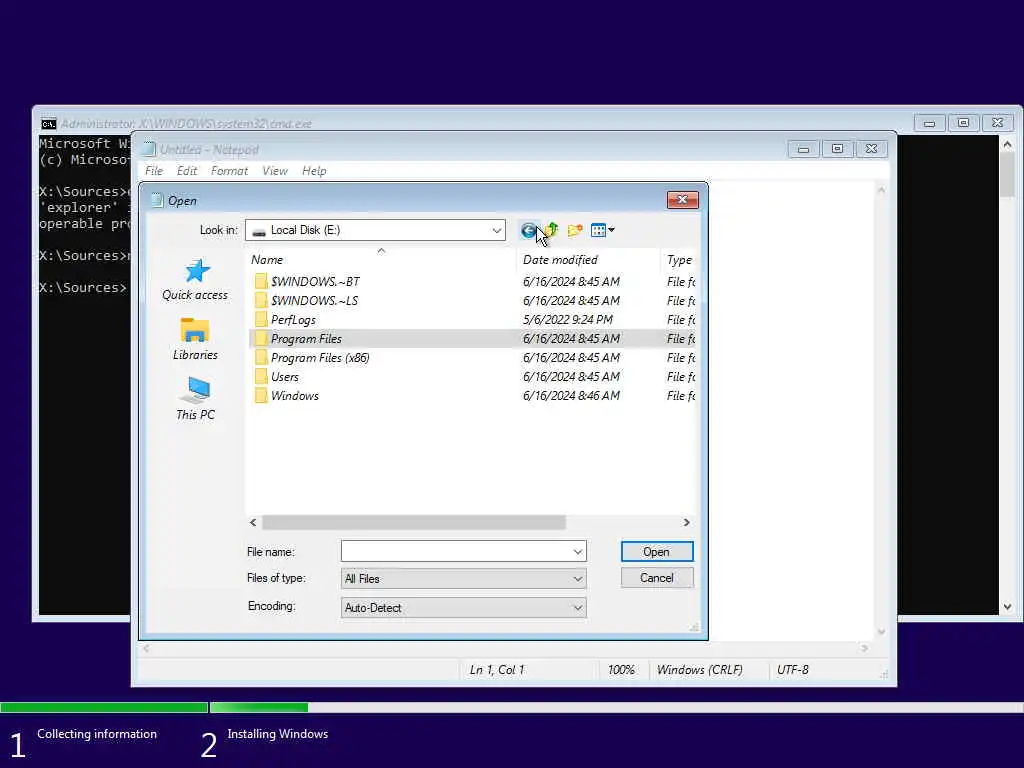Open the View Menu grid icon

[602, 230]
